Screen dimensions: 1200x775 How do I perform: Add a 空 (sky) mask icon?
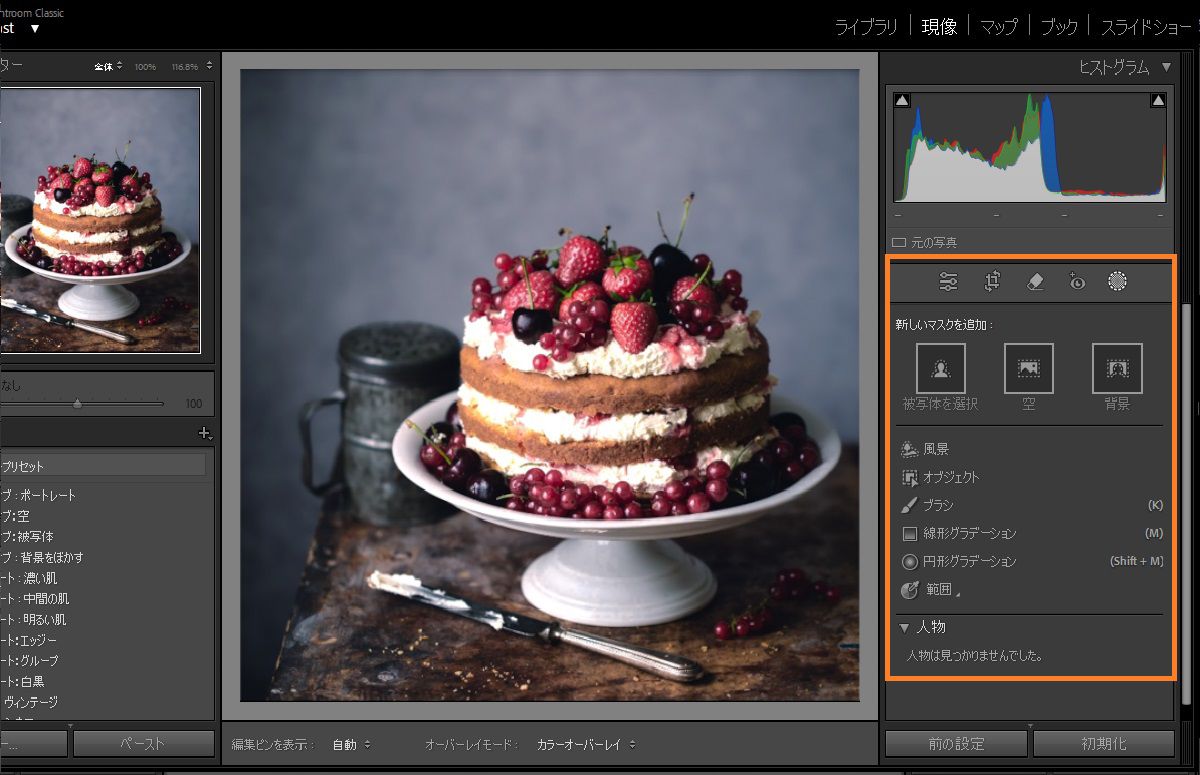coord(1029,368)
